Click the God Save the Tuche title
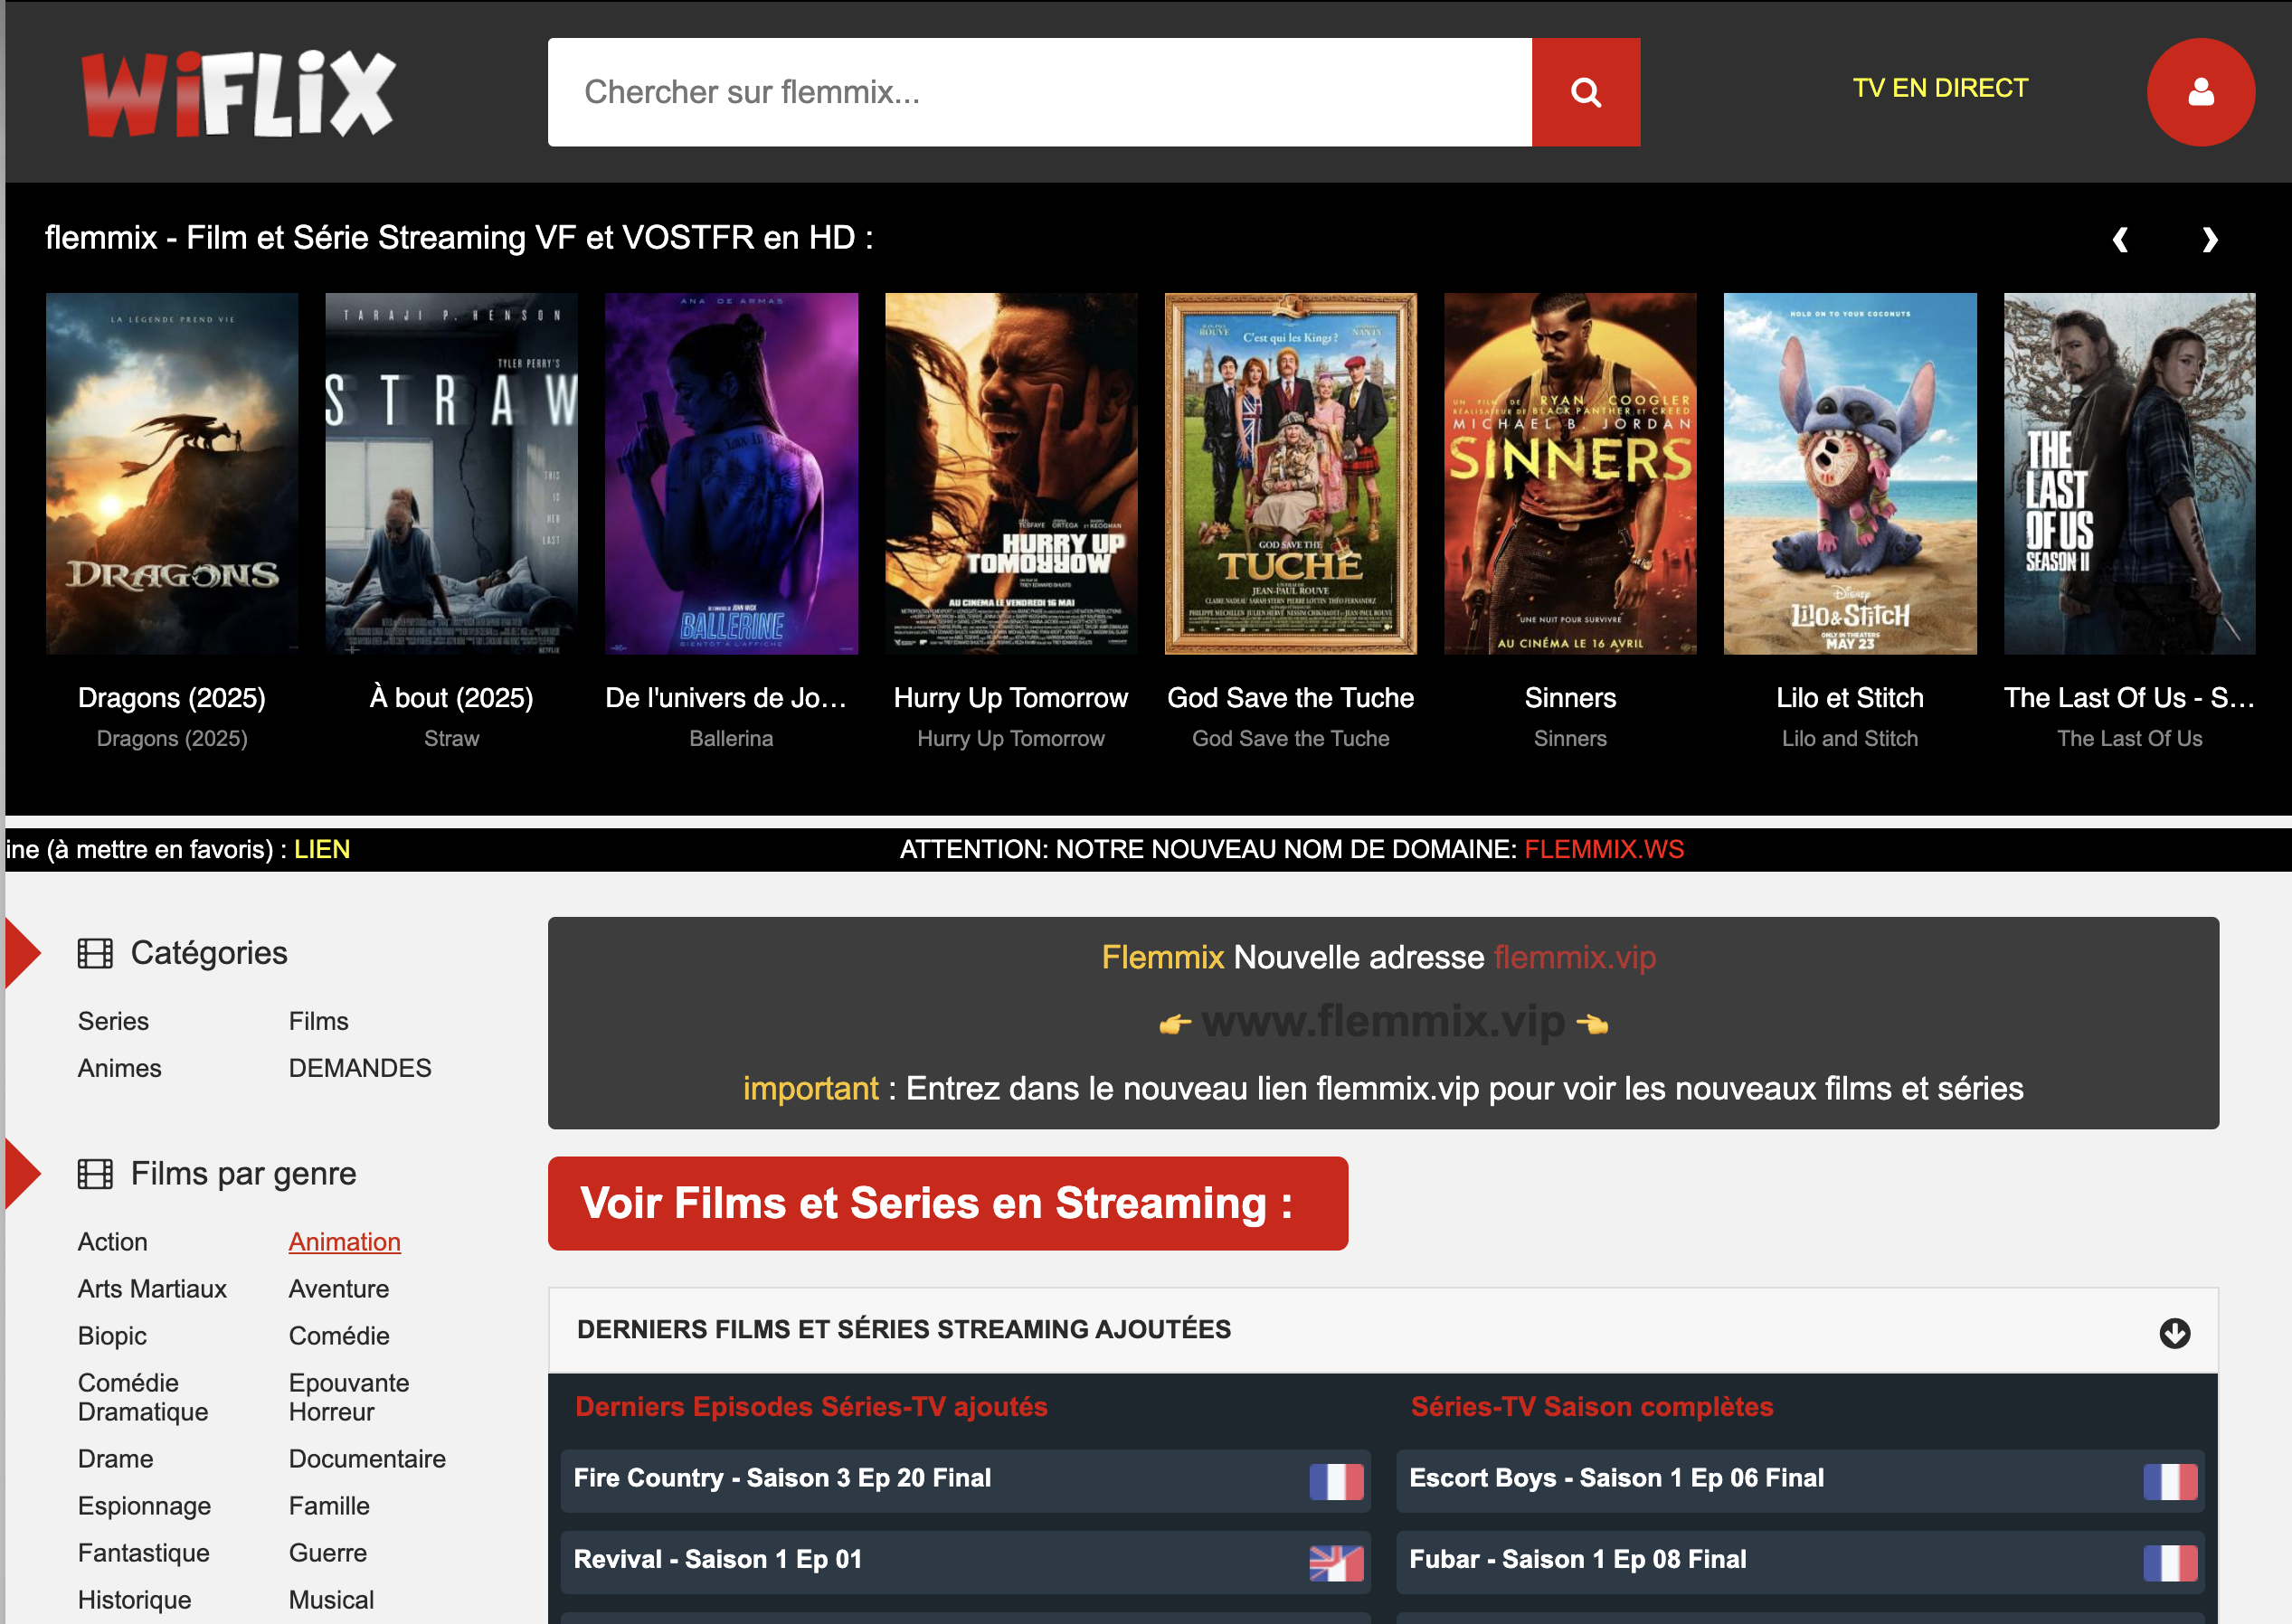The image size is (2292, 1624). [x=1290, y=698]
